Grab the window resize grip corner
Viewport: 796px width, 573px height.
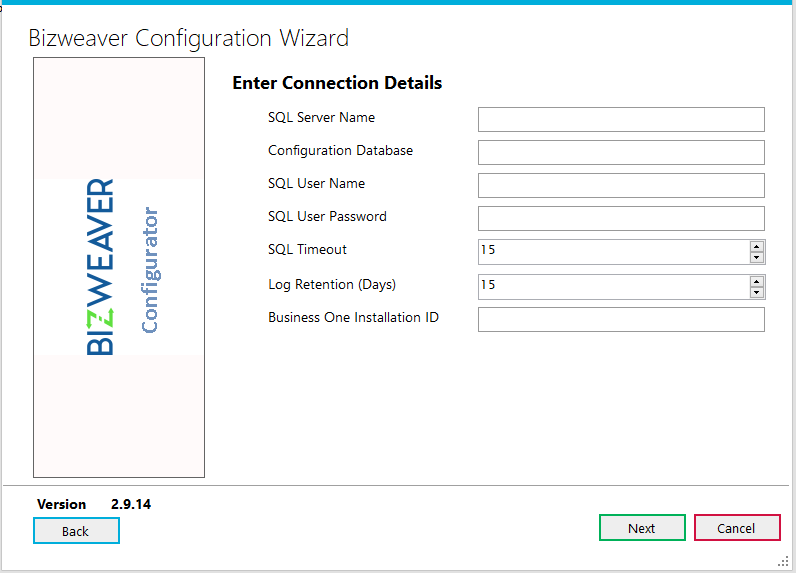783,561
